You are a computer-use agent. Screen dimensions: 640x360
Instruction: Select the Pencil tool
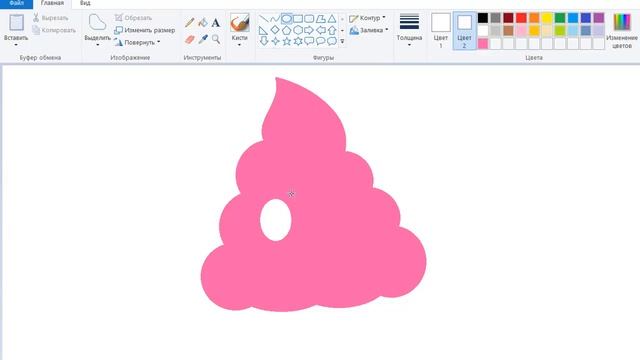tap(190, 22)
